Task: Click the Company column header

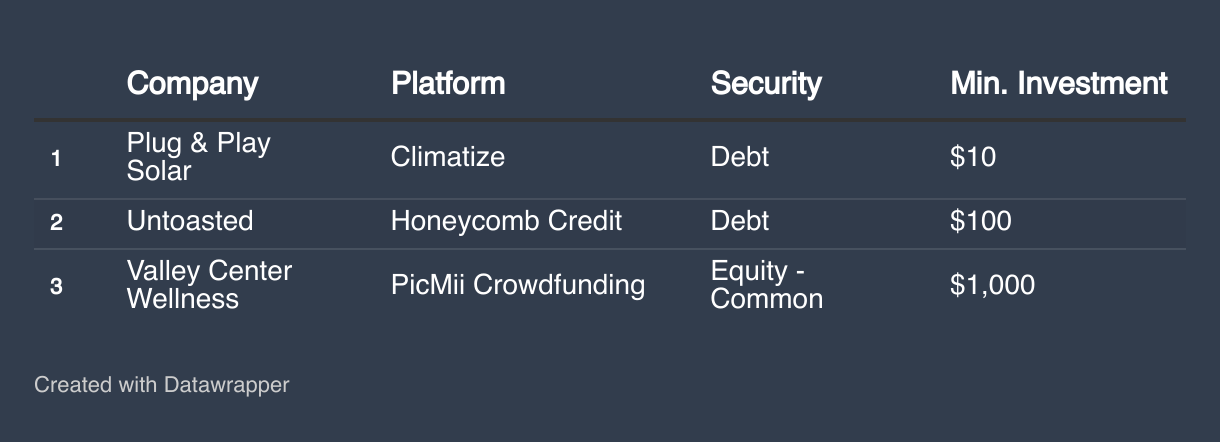Action: click(x=192, y=83)
